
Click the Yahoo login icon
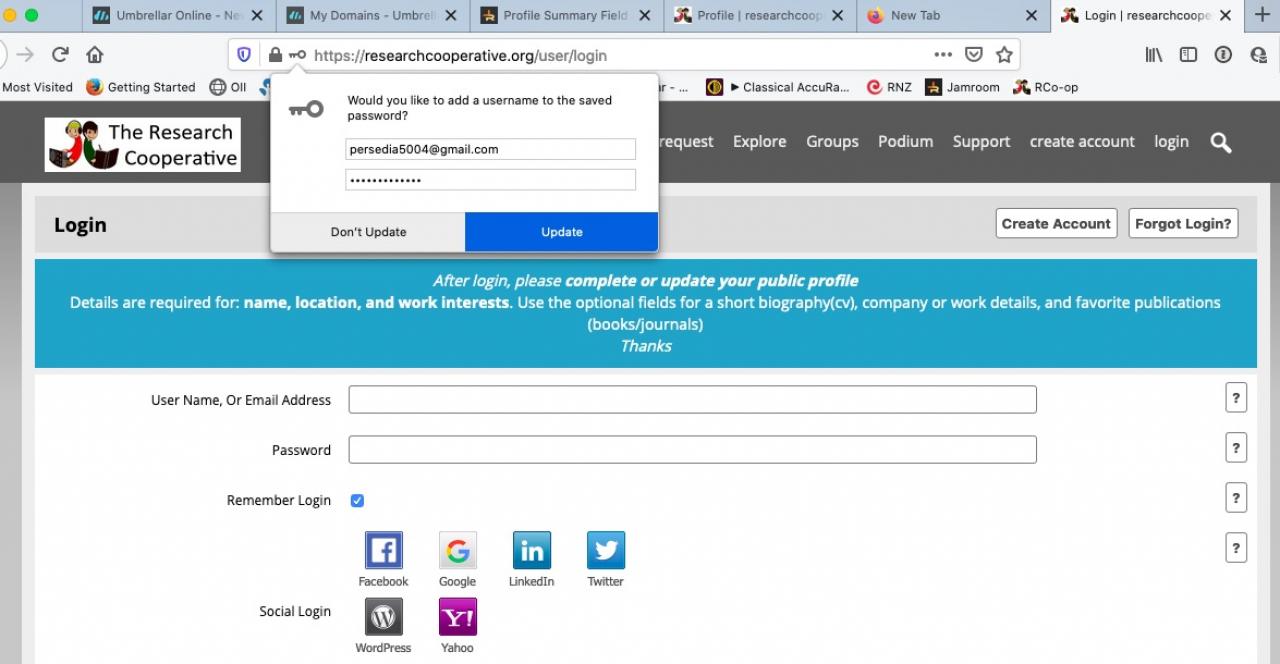click(457, 617)
